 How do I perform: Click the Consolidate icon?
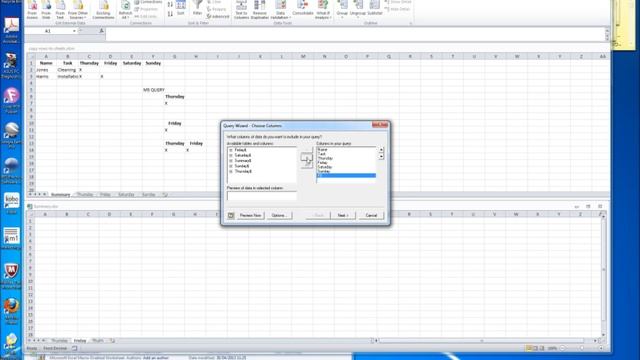[302, 8]
